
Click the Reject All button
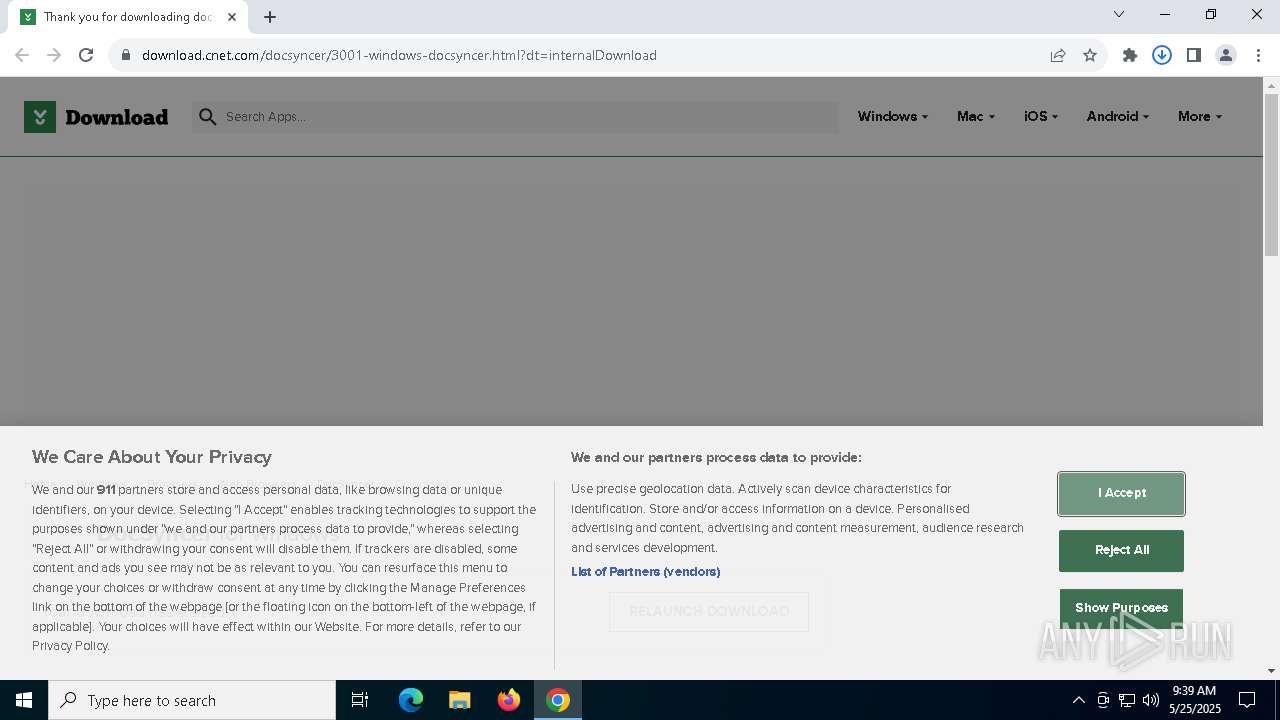pyautogui.click(x=1122, y=550)
